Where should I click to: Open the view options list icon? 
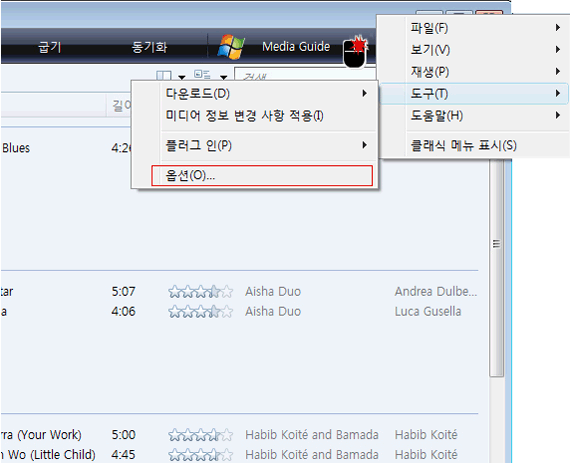(x=202, y=75)
